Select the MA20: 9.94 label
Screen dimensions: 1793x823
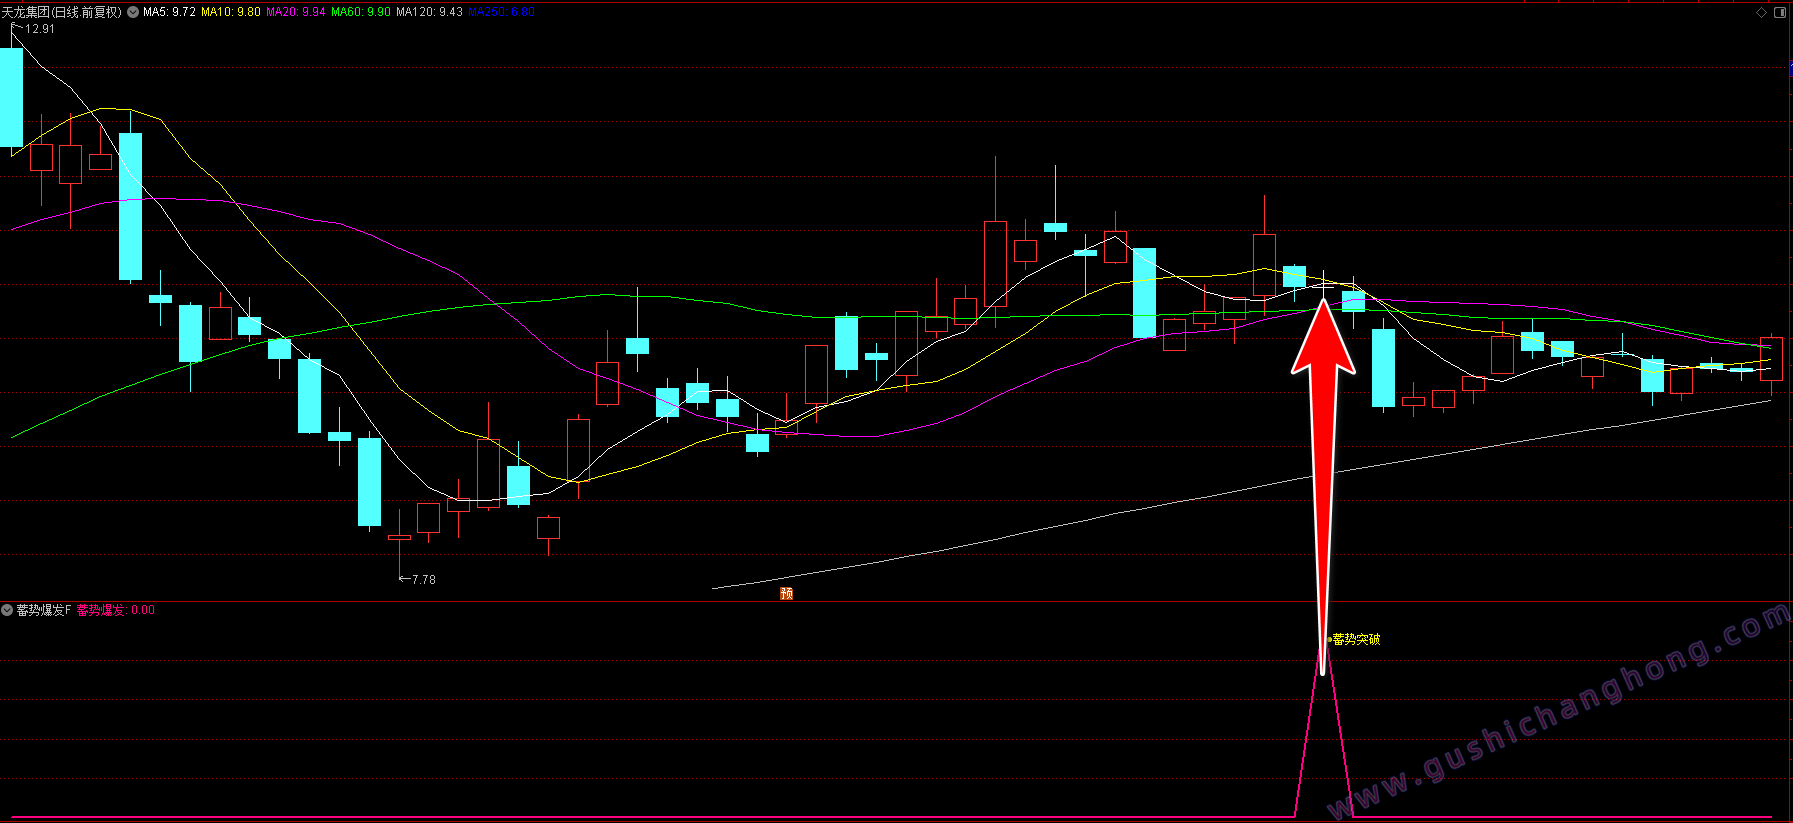295,12
